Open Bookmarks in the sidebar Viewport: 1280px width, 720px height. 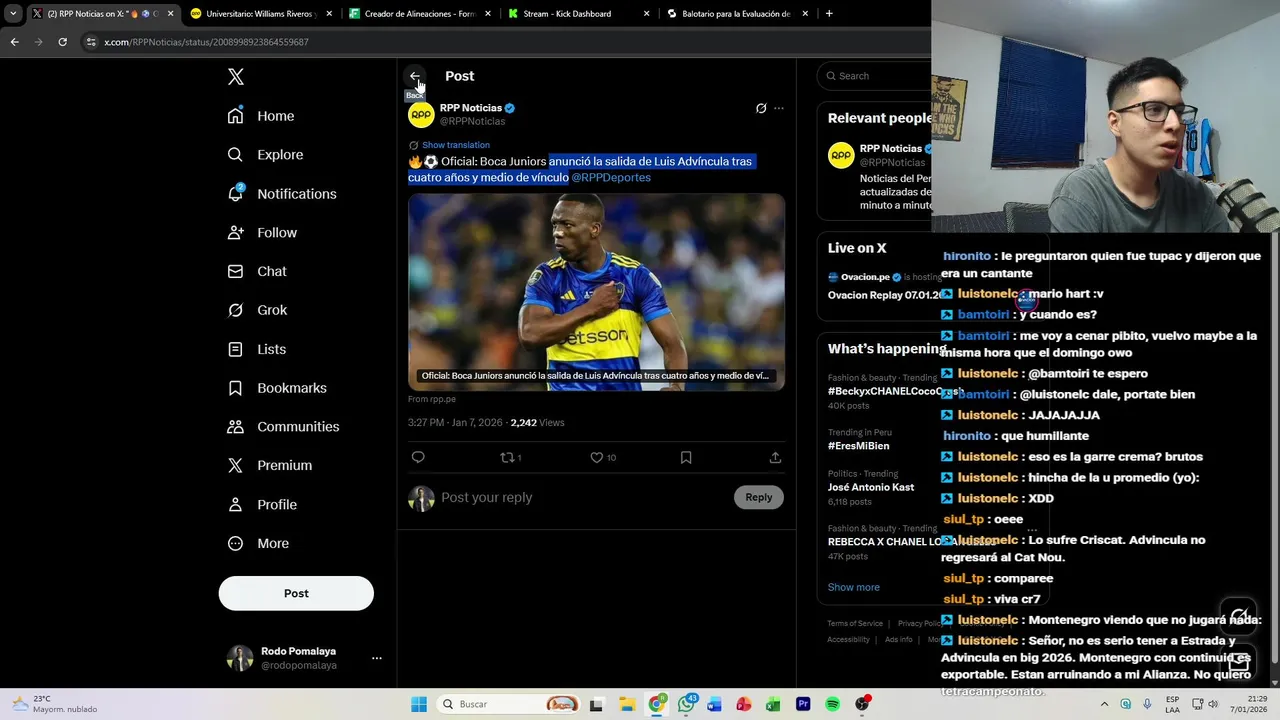(277, 388)
